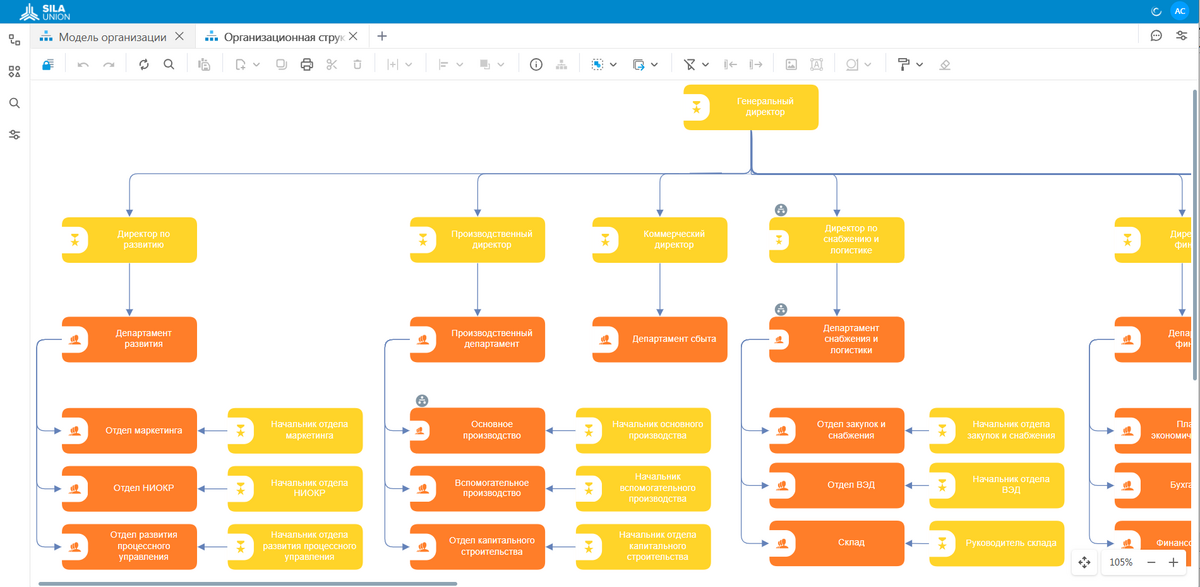Open the comments chat bubble icon
This screenshot has height=587, width=1200.
pyautogui.click(x=1156, y=36)
